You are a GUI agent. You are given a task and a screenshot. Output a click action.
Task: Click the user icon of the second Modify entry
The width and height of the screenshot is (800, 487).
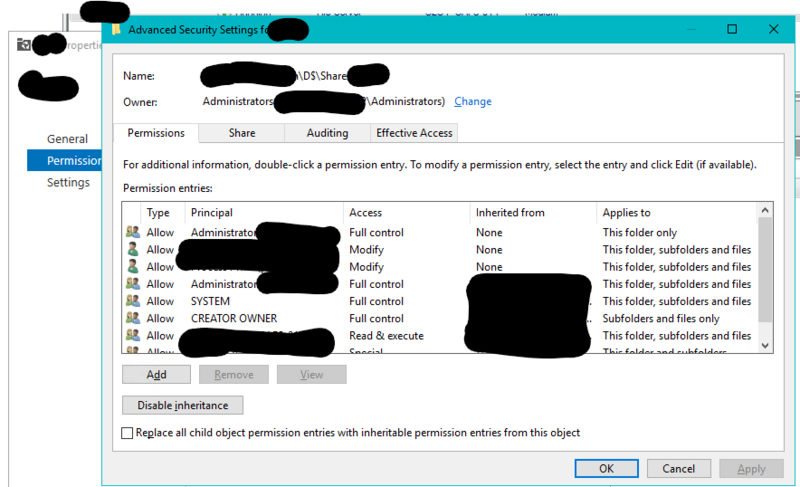point(133,266)
